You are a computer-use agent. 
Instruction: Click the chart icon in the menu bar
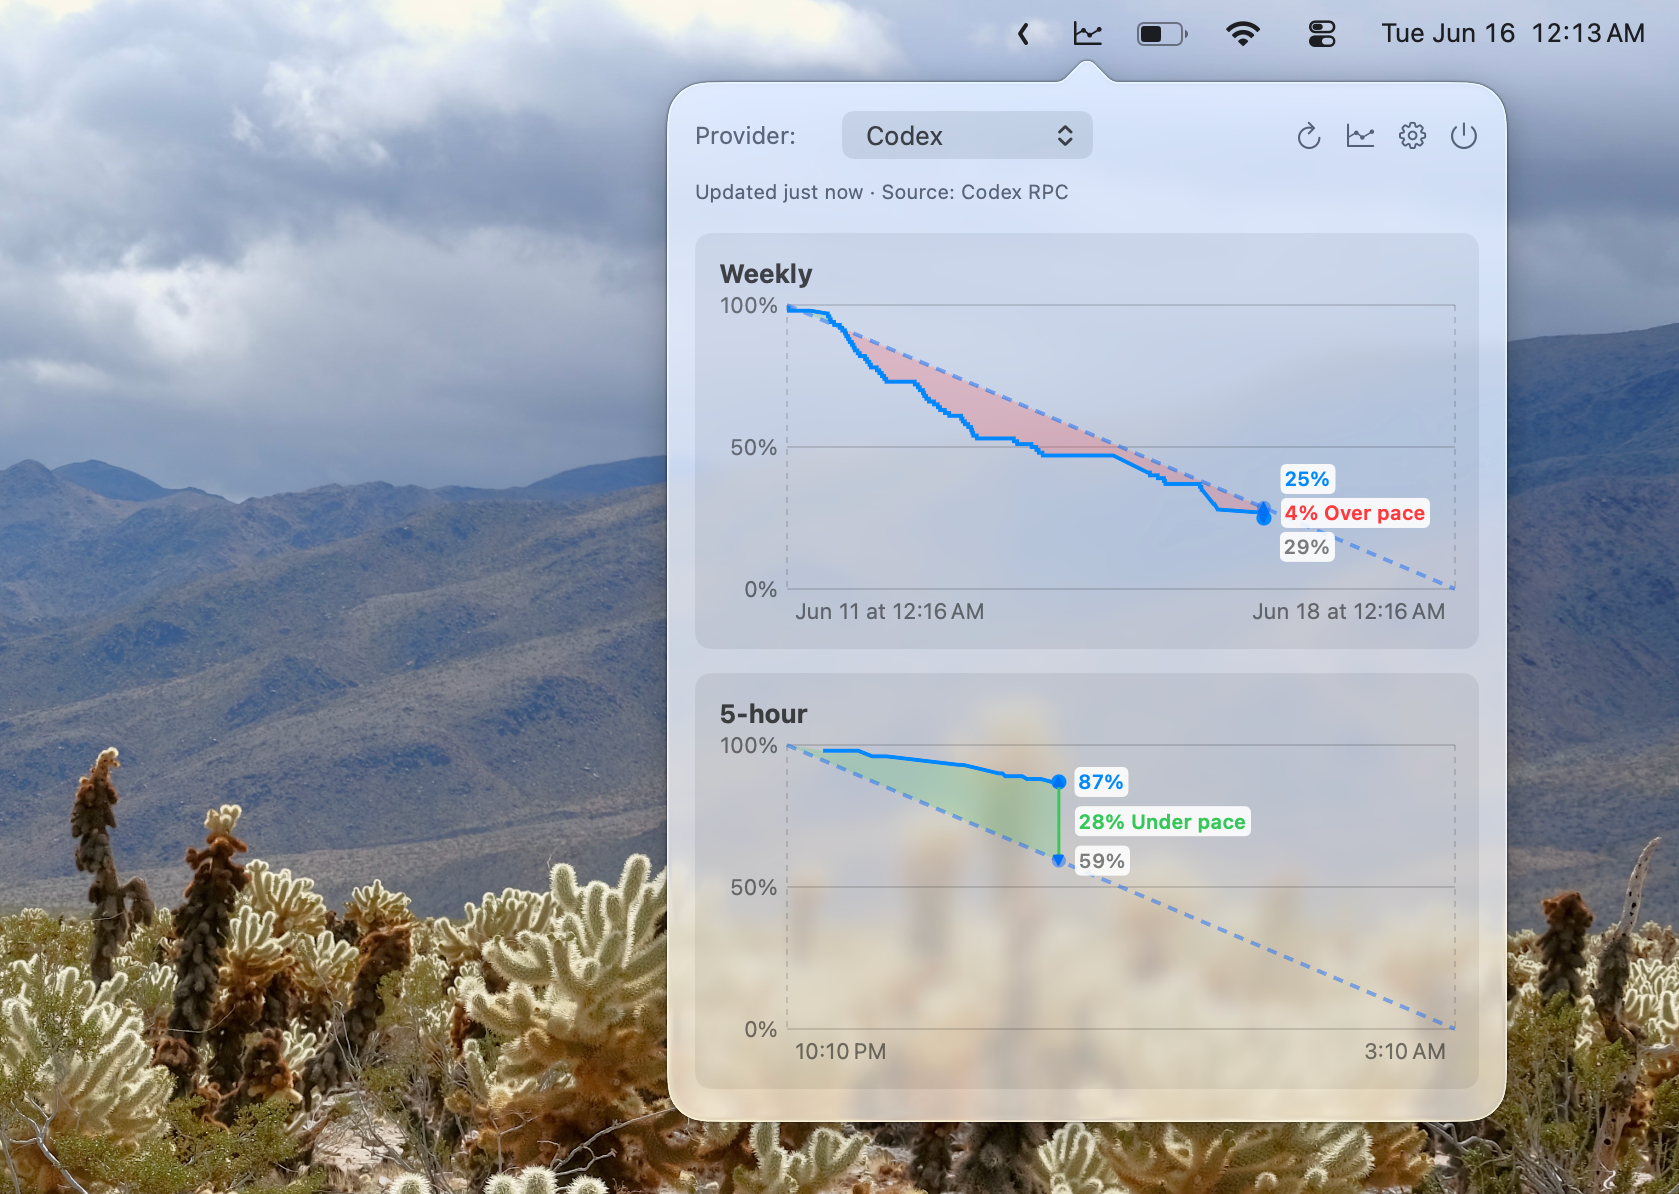pyautogui.click(x=1087, y=34)
